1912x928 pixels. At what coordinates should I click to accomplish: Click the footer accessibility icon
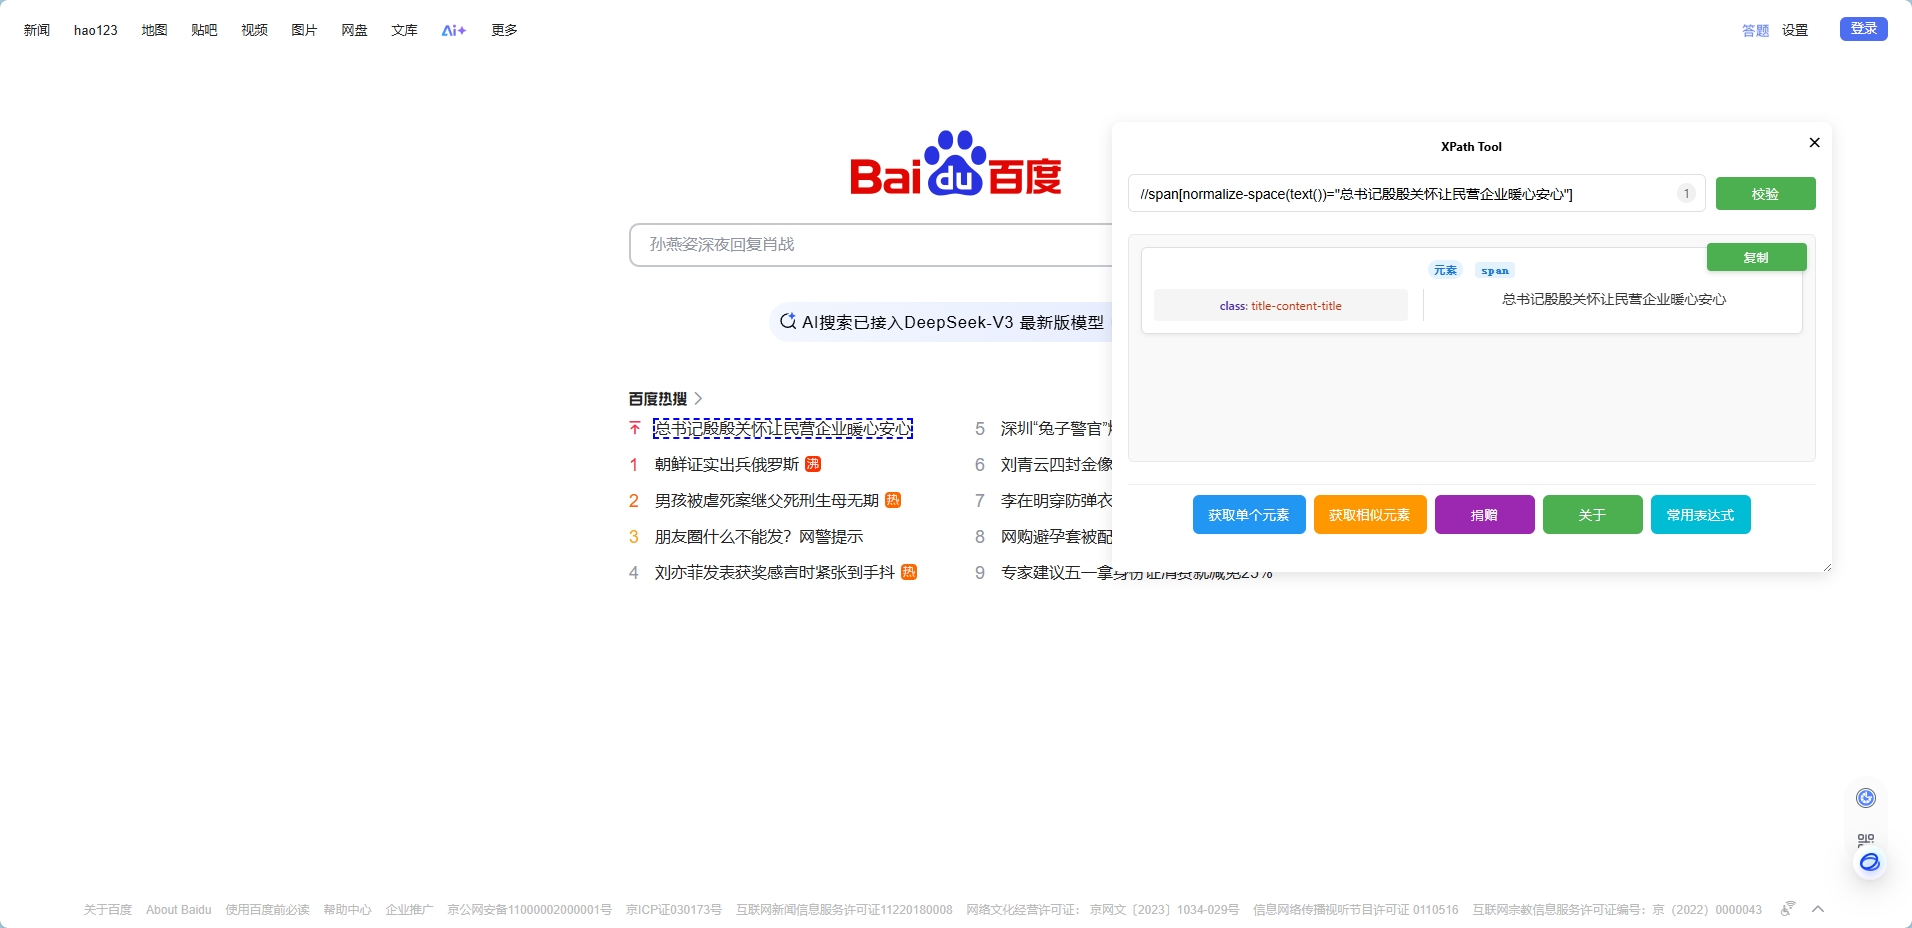pos(1788,908)
